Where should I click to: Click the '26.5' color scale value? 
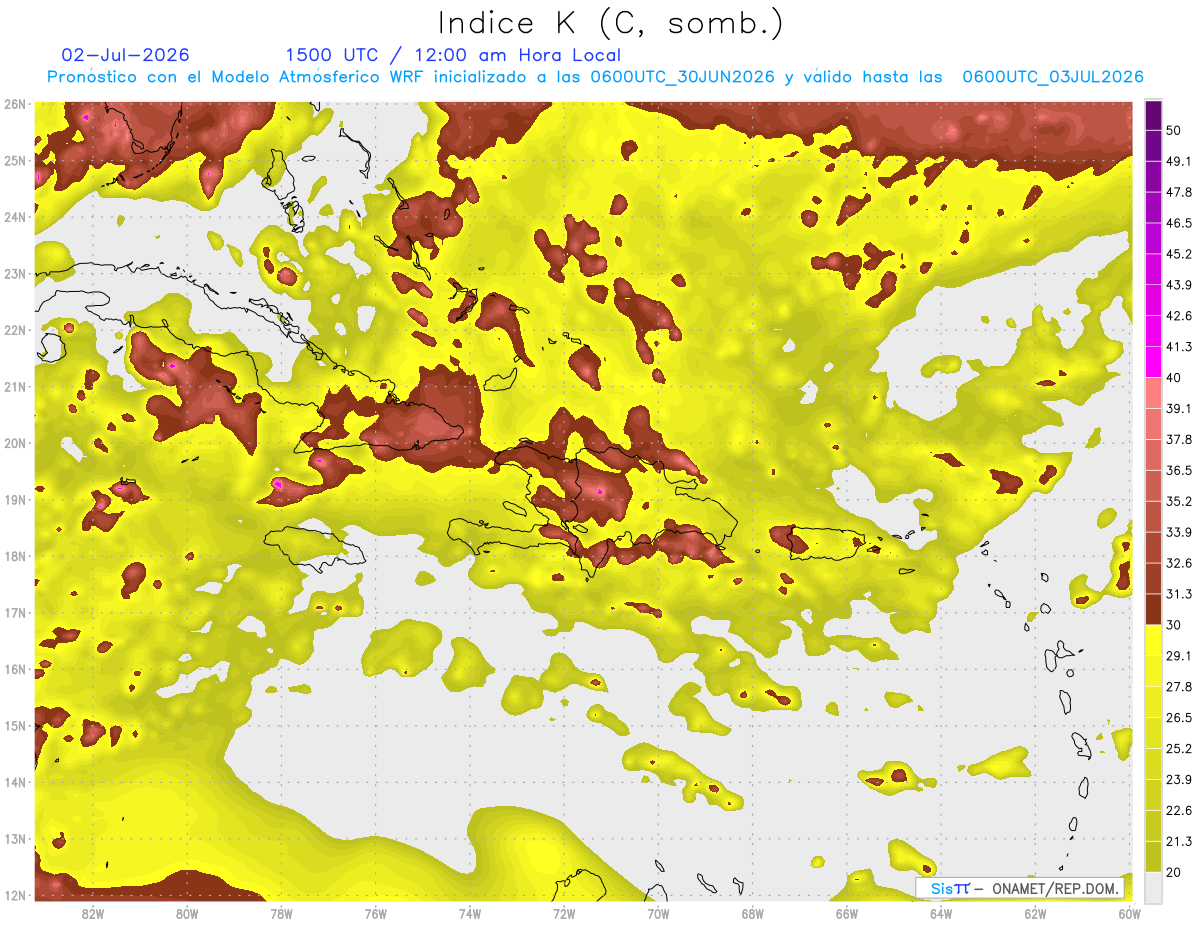click(x=1179, y=718)
